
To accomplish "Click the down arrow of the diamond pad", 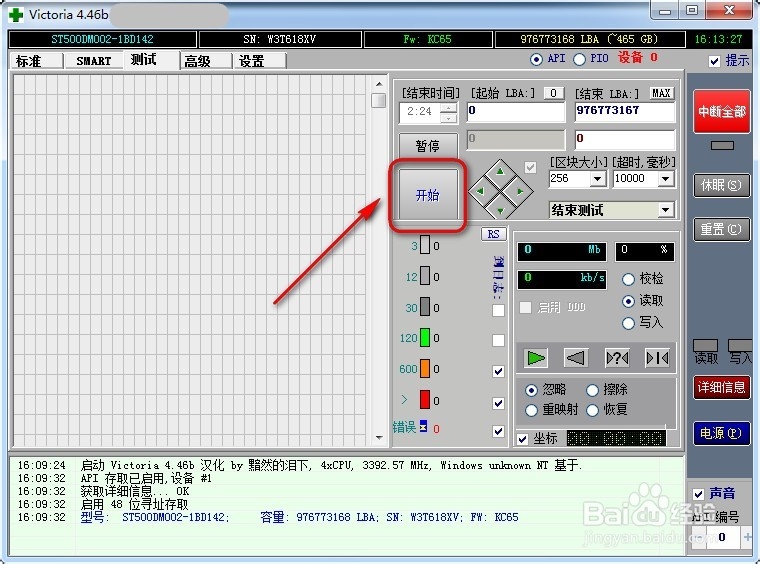I will point(500,211).
